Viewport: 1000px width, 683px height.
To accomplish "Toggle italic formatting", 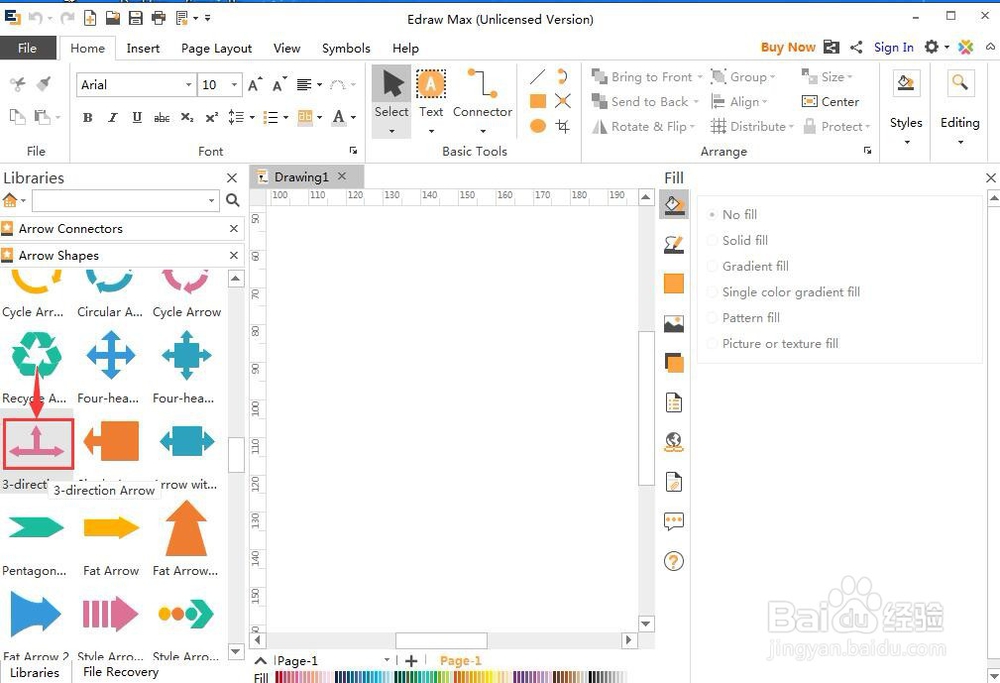I will click(112, 117).
